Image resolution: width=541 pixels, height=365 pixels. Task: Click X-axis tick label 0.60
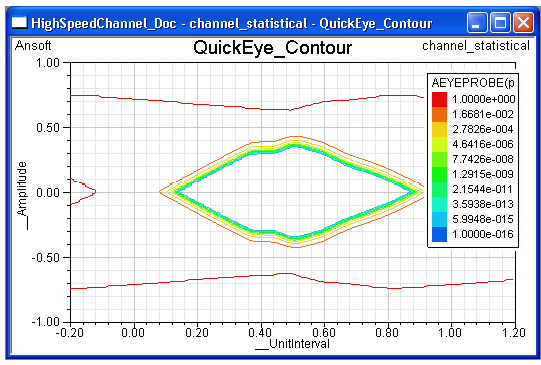pyautogui.click(x=324, y=333)
